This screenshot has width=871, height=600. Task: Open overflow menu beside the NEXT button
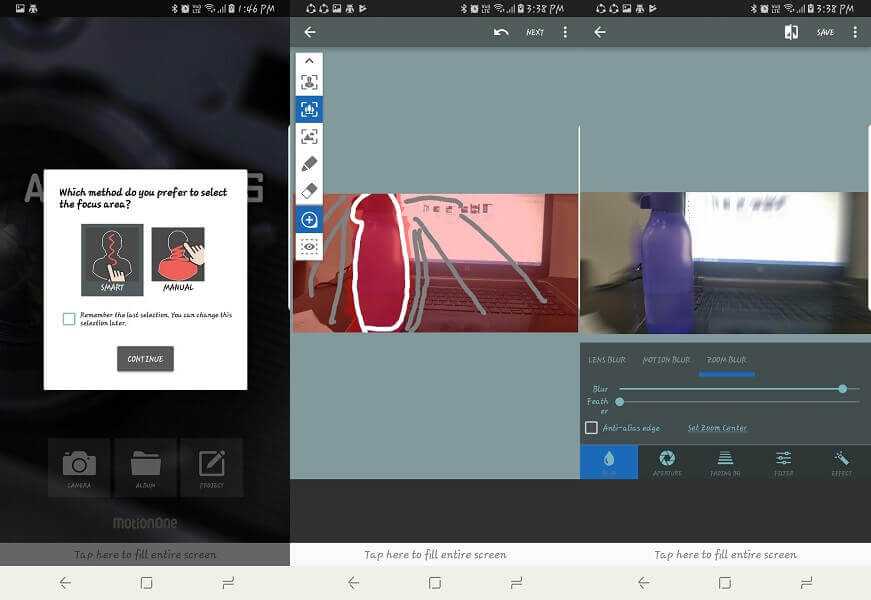coord(565,32)
